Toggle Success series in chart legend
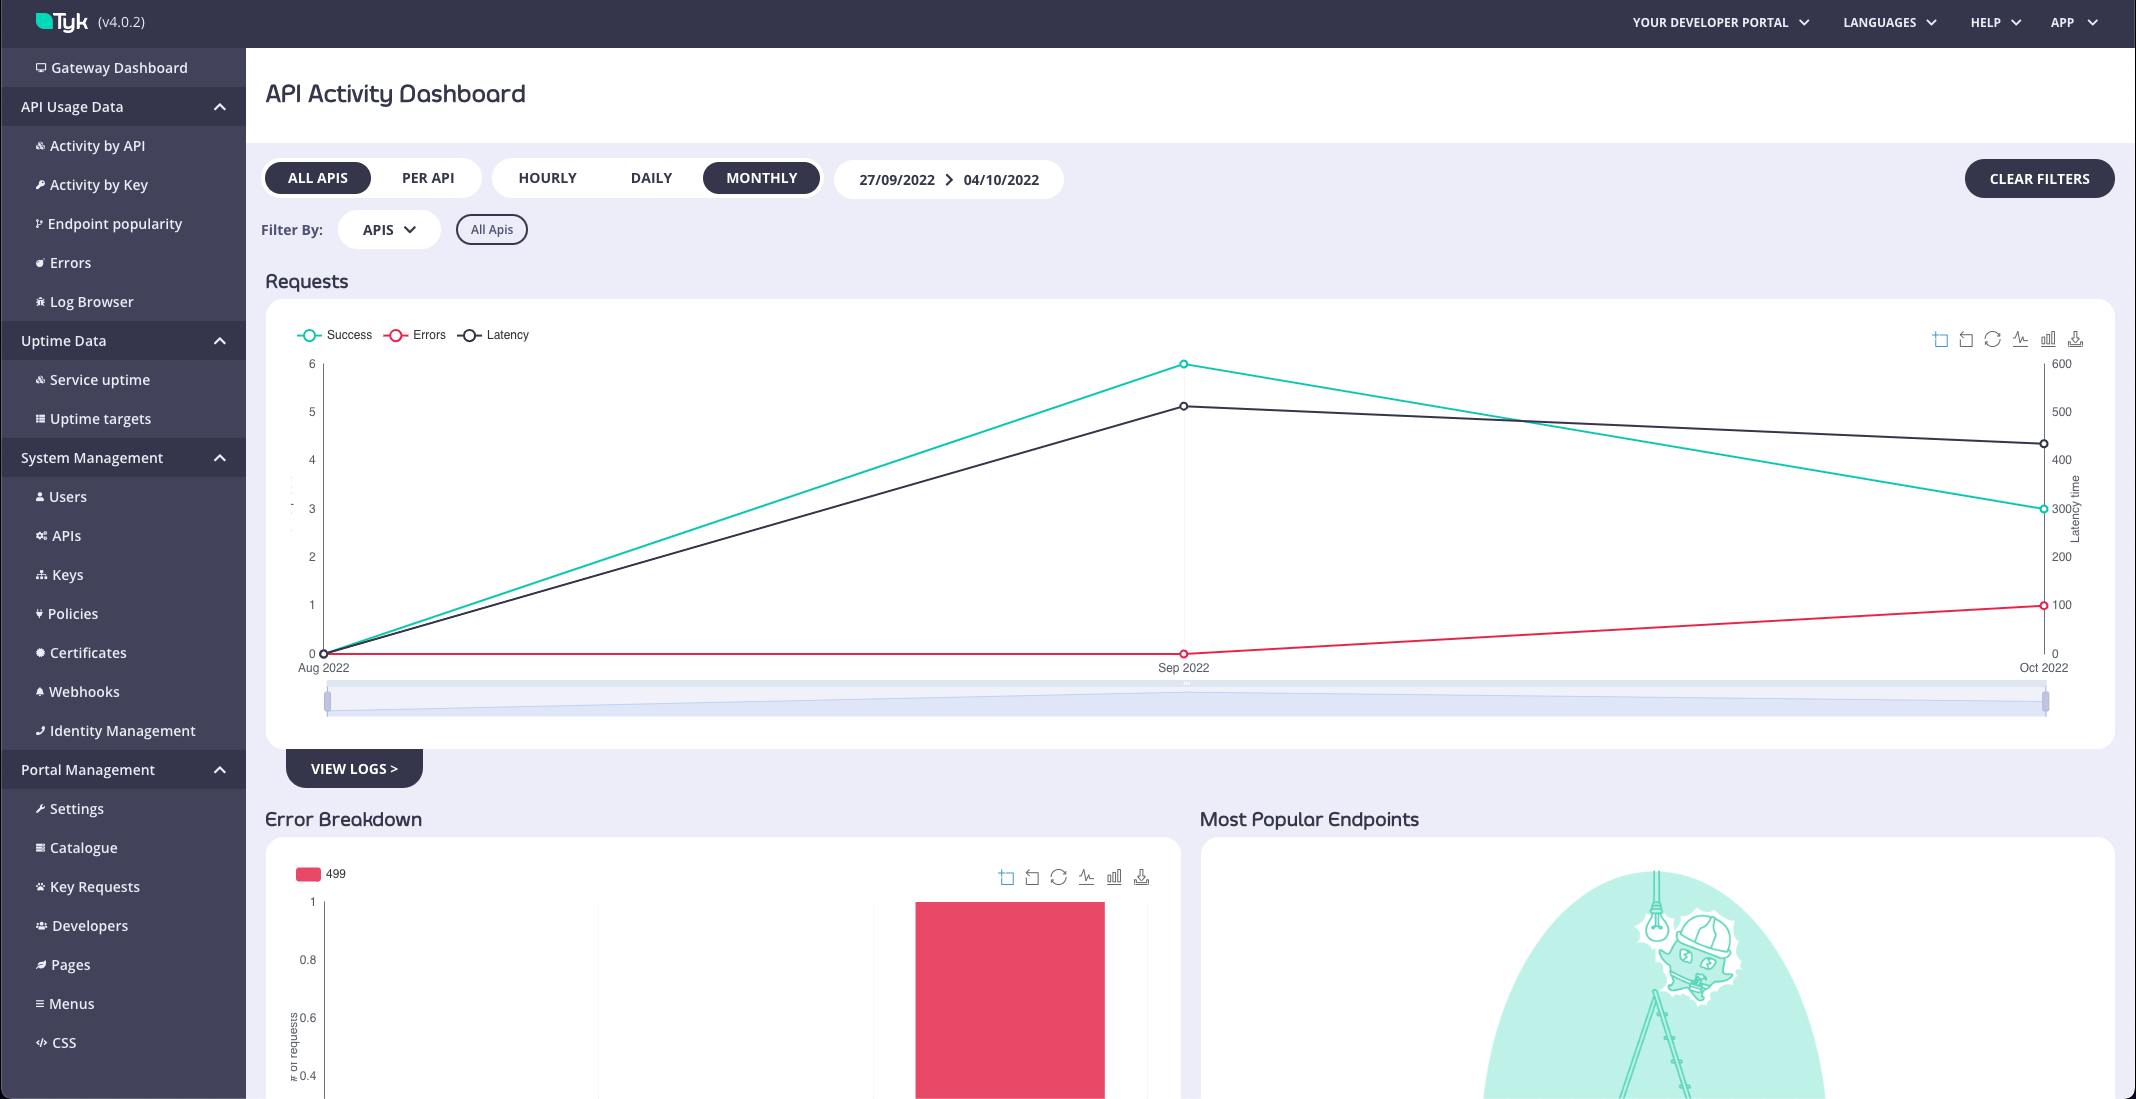2136x1099 pixels. pos(335,335)
